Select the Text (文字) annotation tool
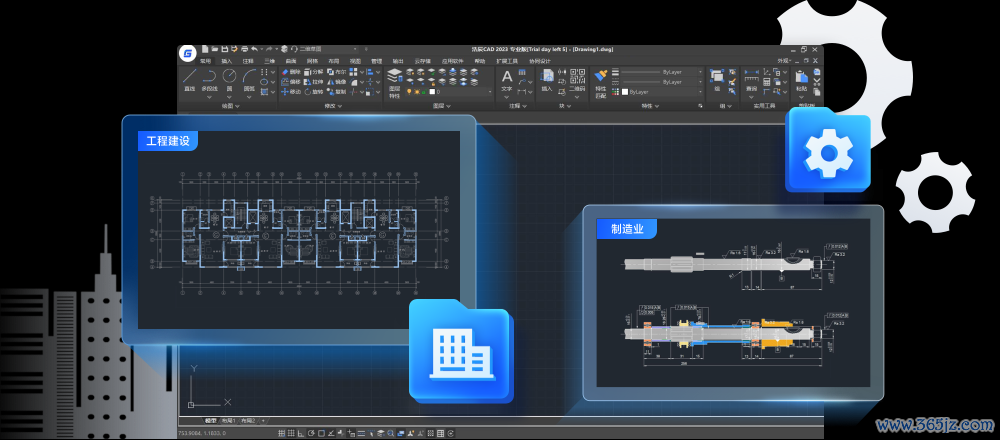1000x440 pixels. coord(506,78)
